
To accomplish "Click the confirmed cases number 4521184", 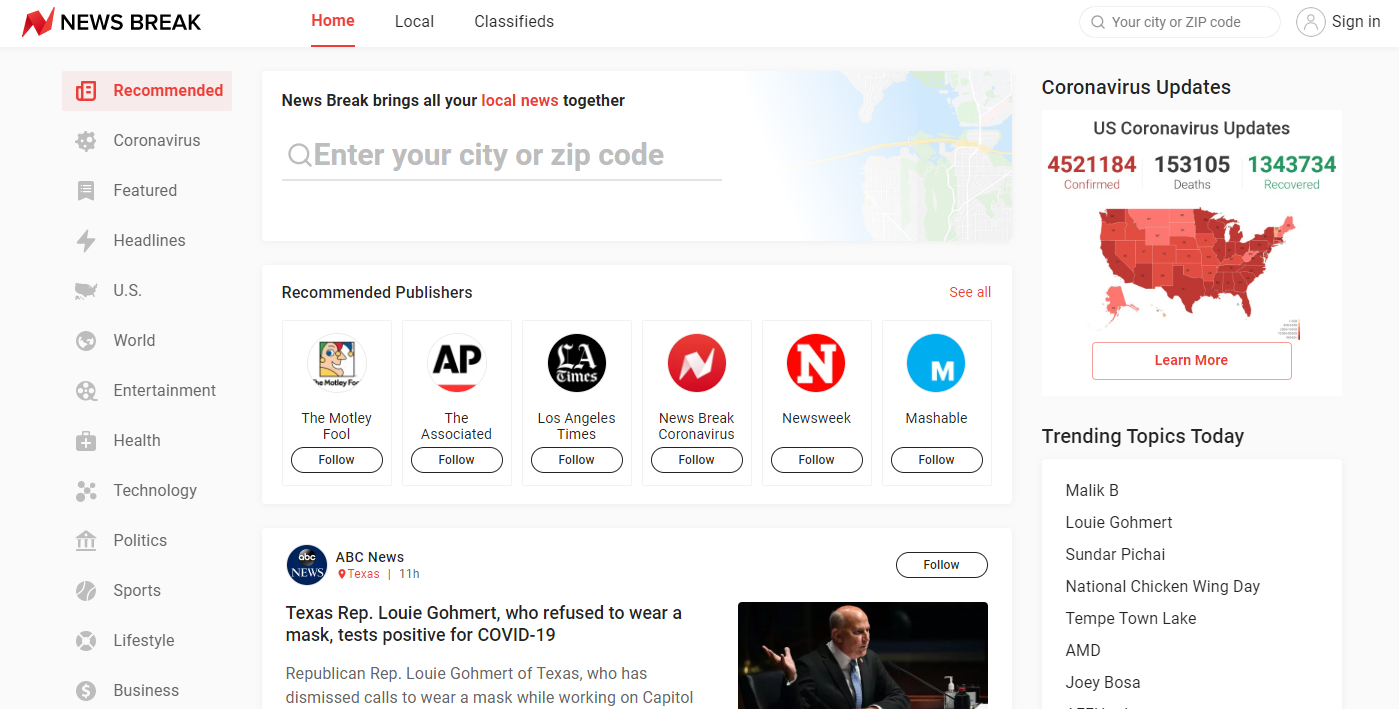I will (x=1092, y=164).
